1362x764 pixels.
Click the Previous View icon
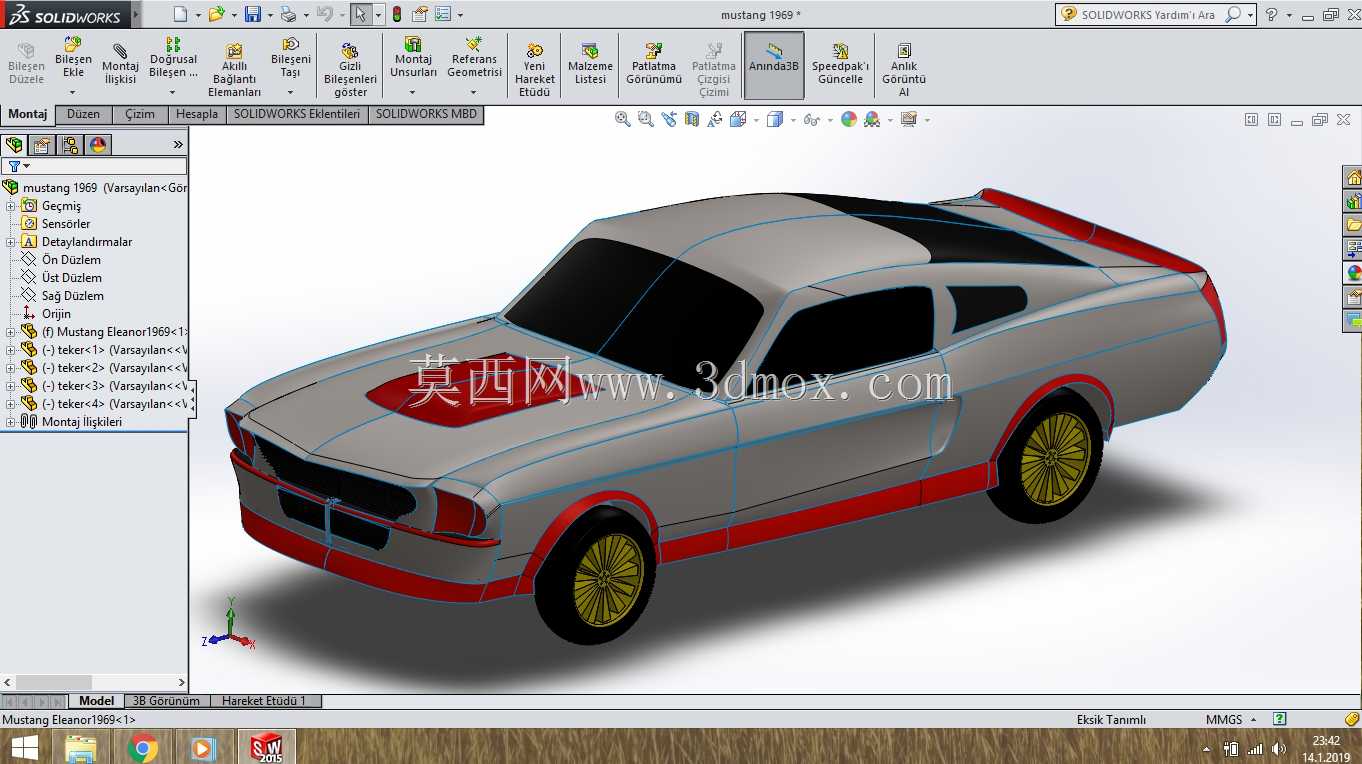click(668, 119)
